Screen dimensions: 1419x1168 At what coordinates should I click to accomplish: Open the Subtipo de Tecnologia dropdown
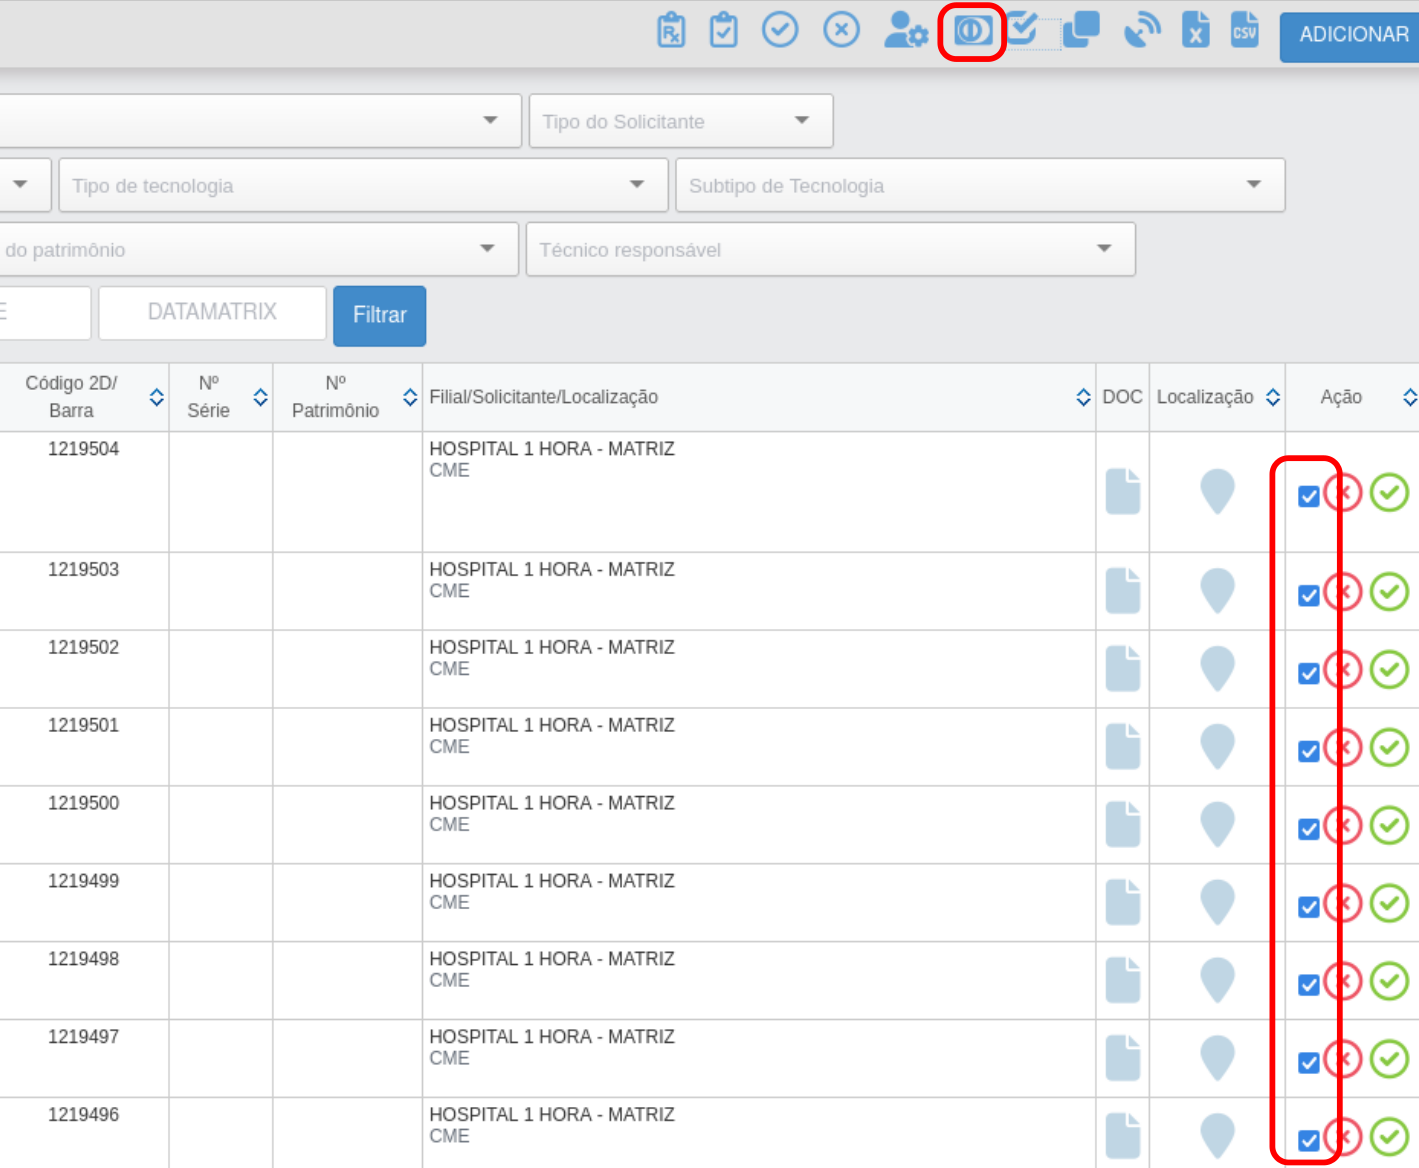tap(980, 185)
